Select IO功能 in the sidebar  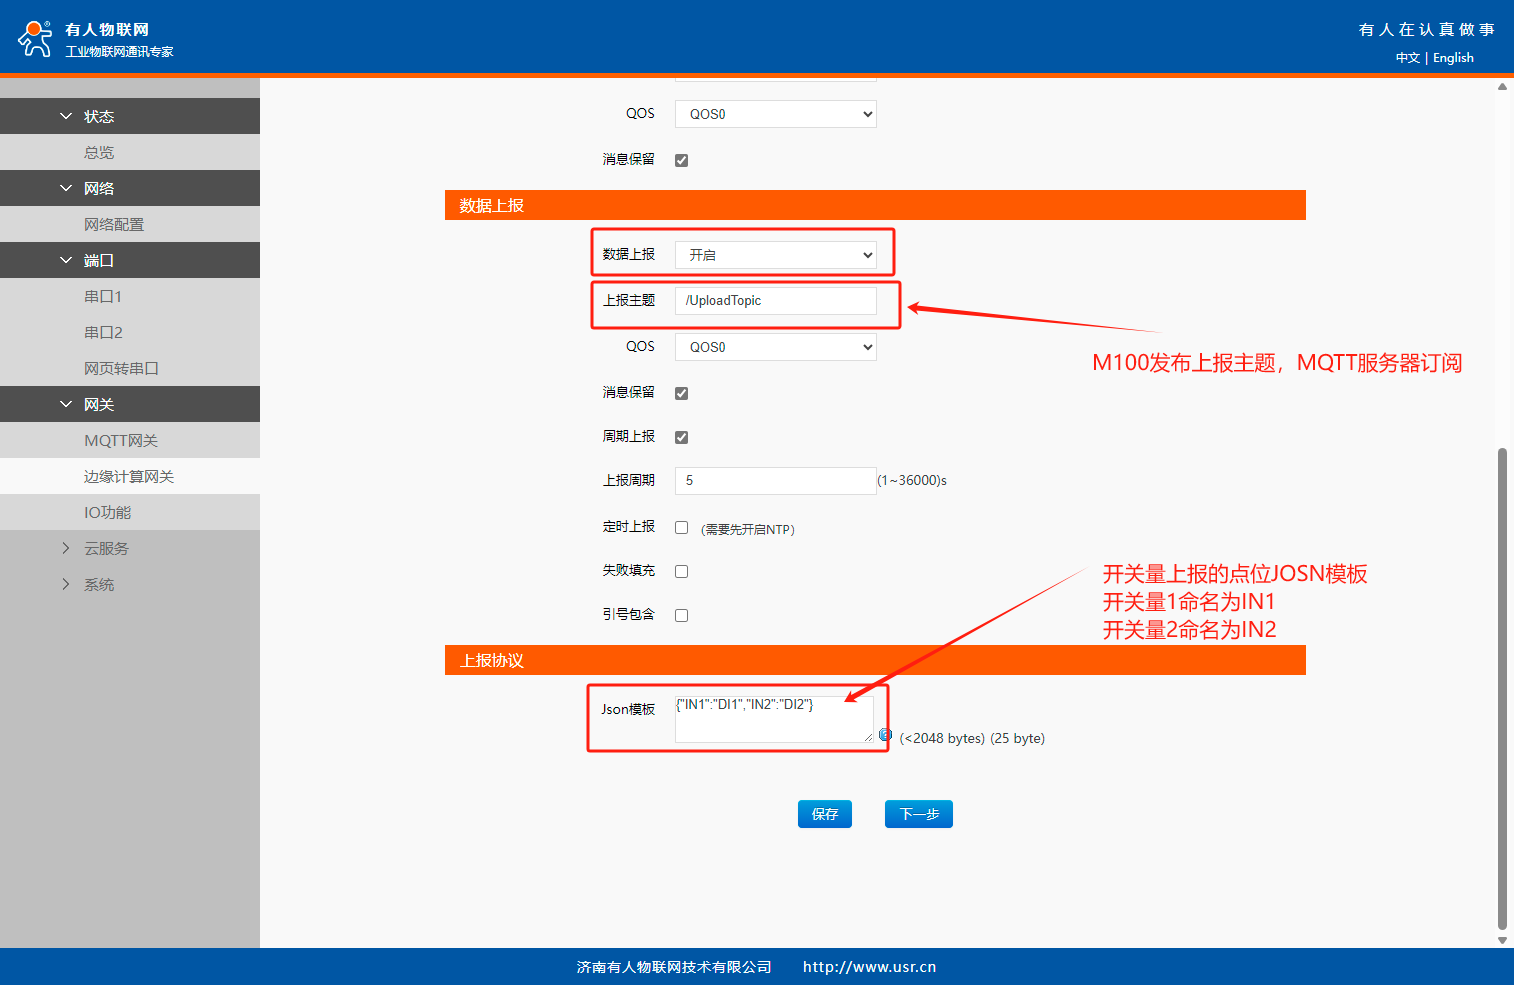click(108, 512)
